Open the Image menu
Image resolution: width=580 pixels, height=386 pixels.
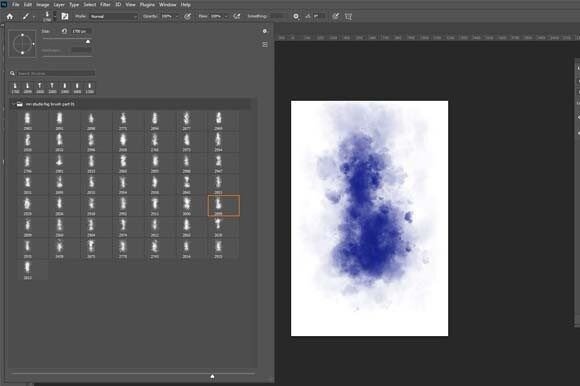pos(43,5)
